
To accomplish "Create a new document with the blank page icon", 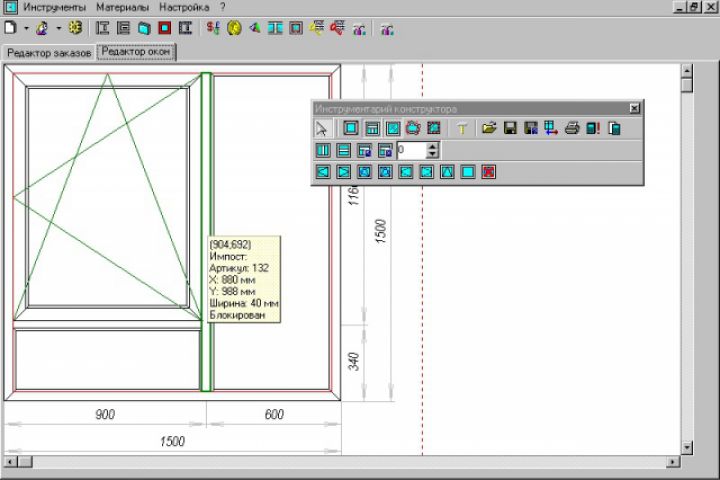I will (10, 28).
